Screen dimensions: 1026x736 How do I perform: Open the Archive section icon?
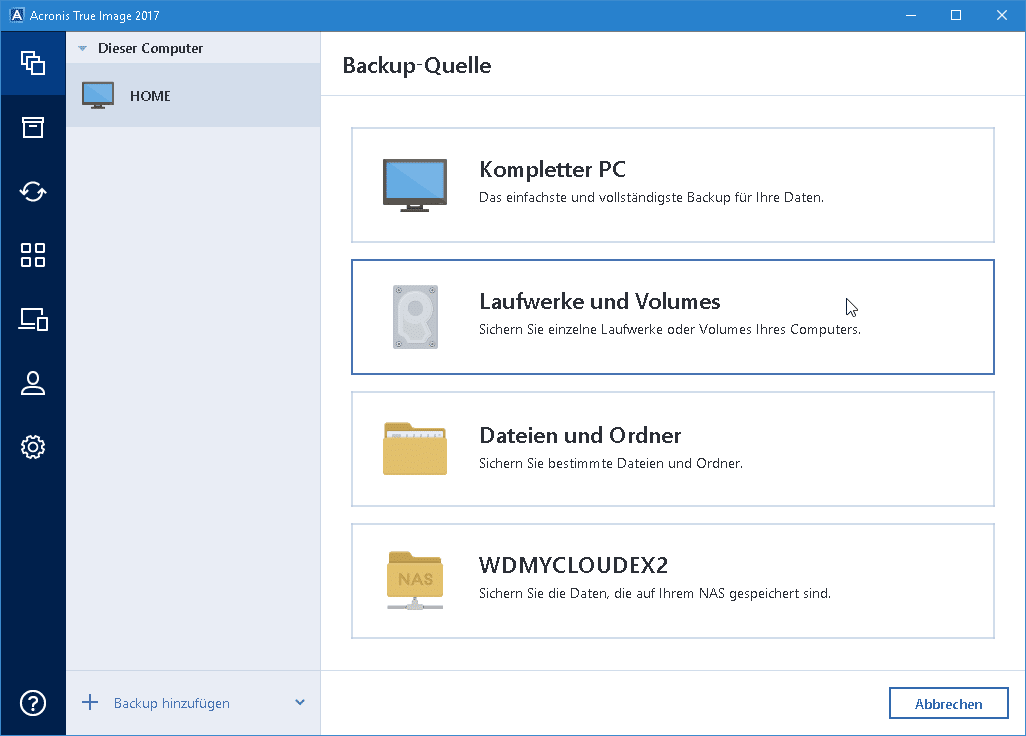[x=33, y=128]
